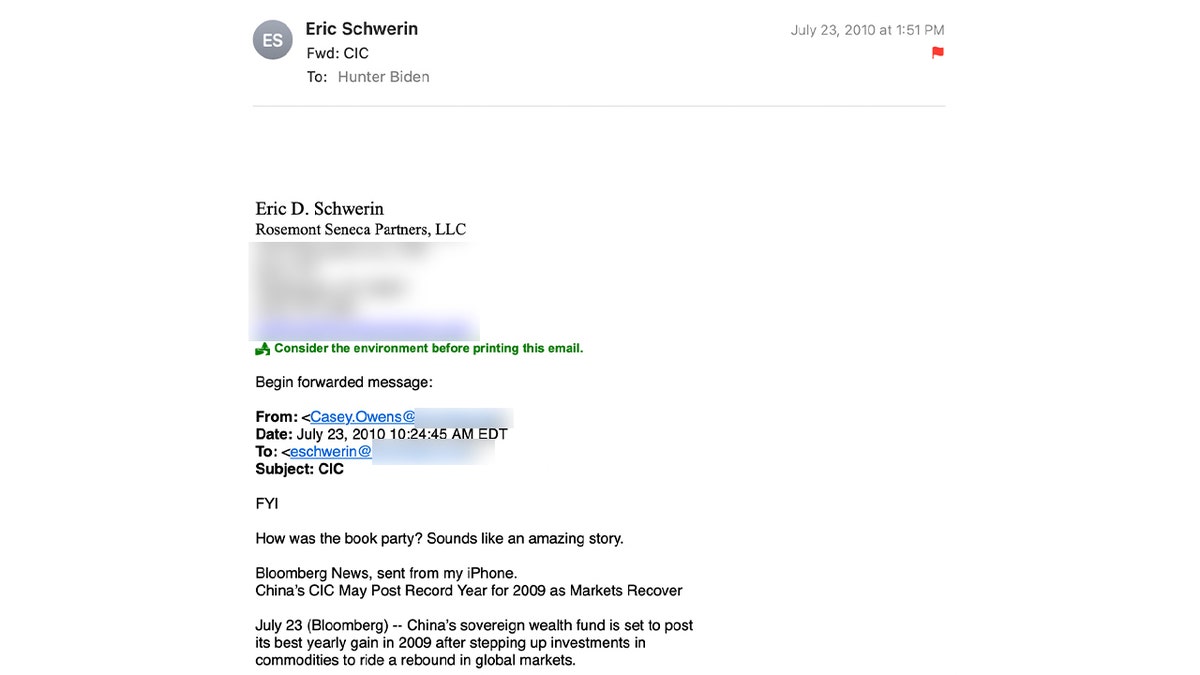Click the FYI line in message
Image resolution: width=1200 pixels, height=675 pixels.
click(x=267, y=504)
